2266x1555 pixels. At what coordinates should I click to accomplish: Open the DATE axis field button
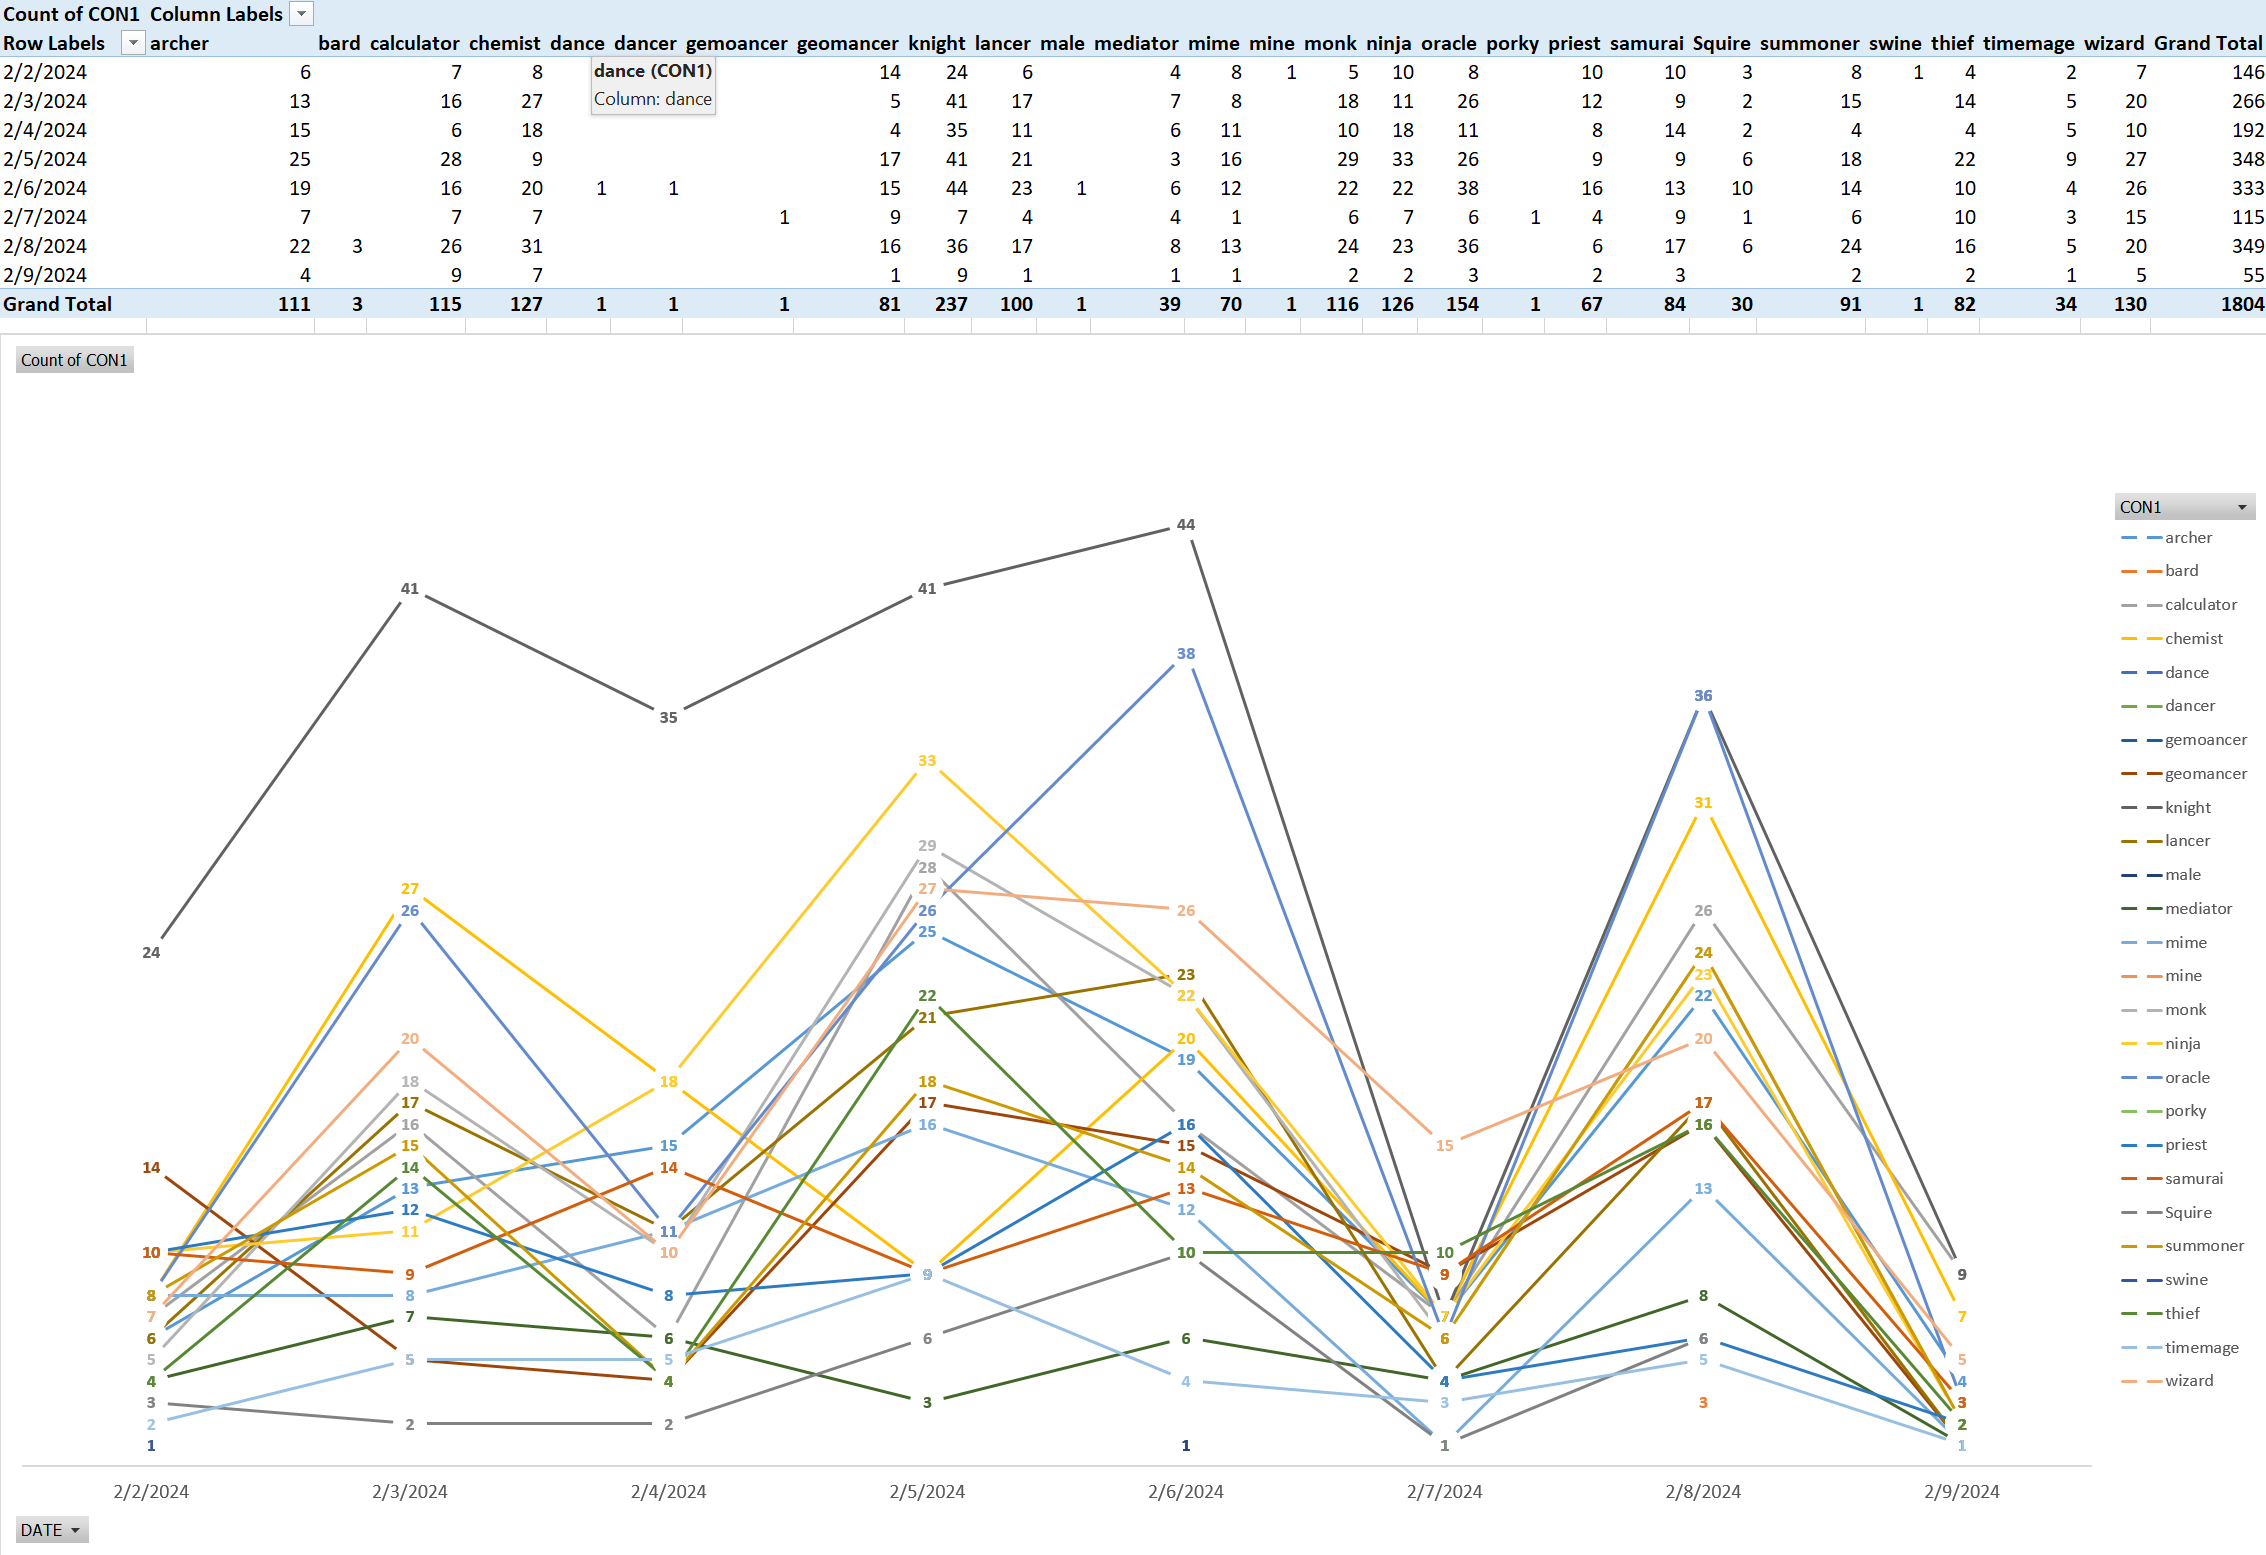52,1530
